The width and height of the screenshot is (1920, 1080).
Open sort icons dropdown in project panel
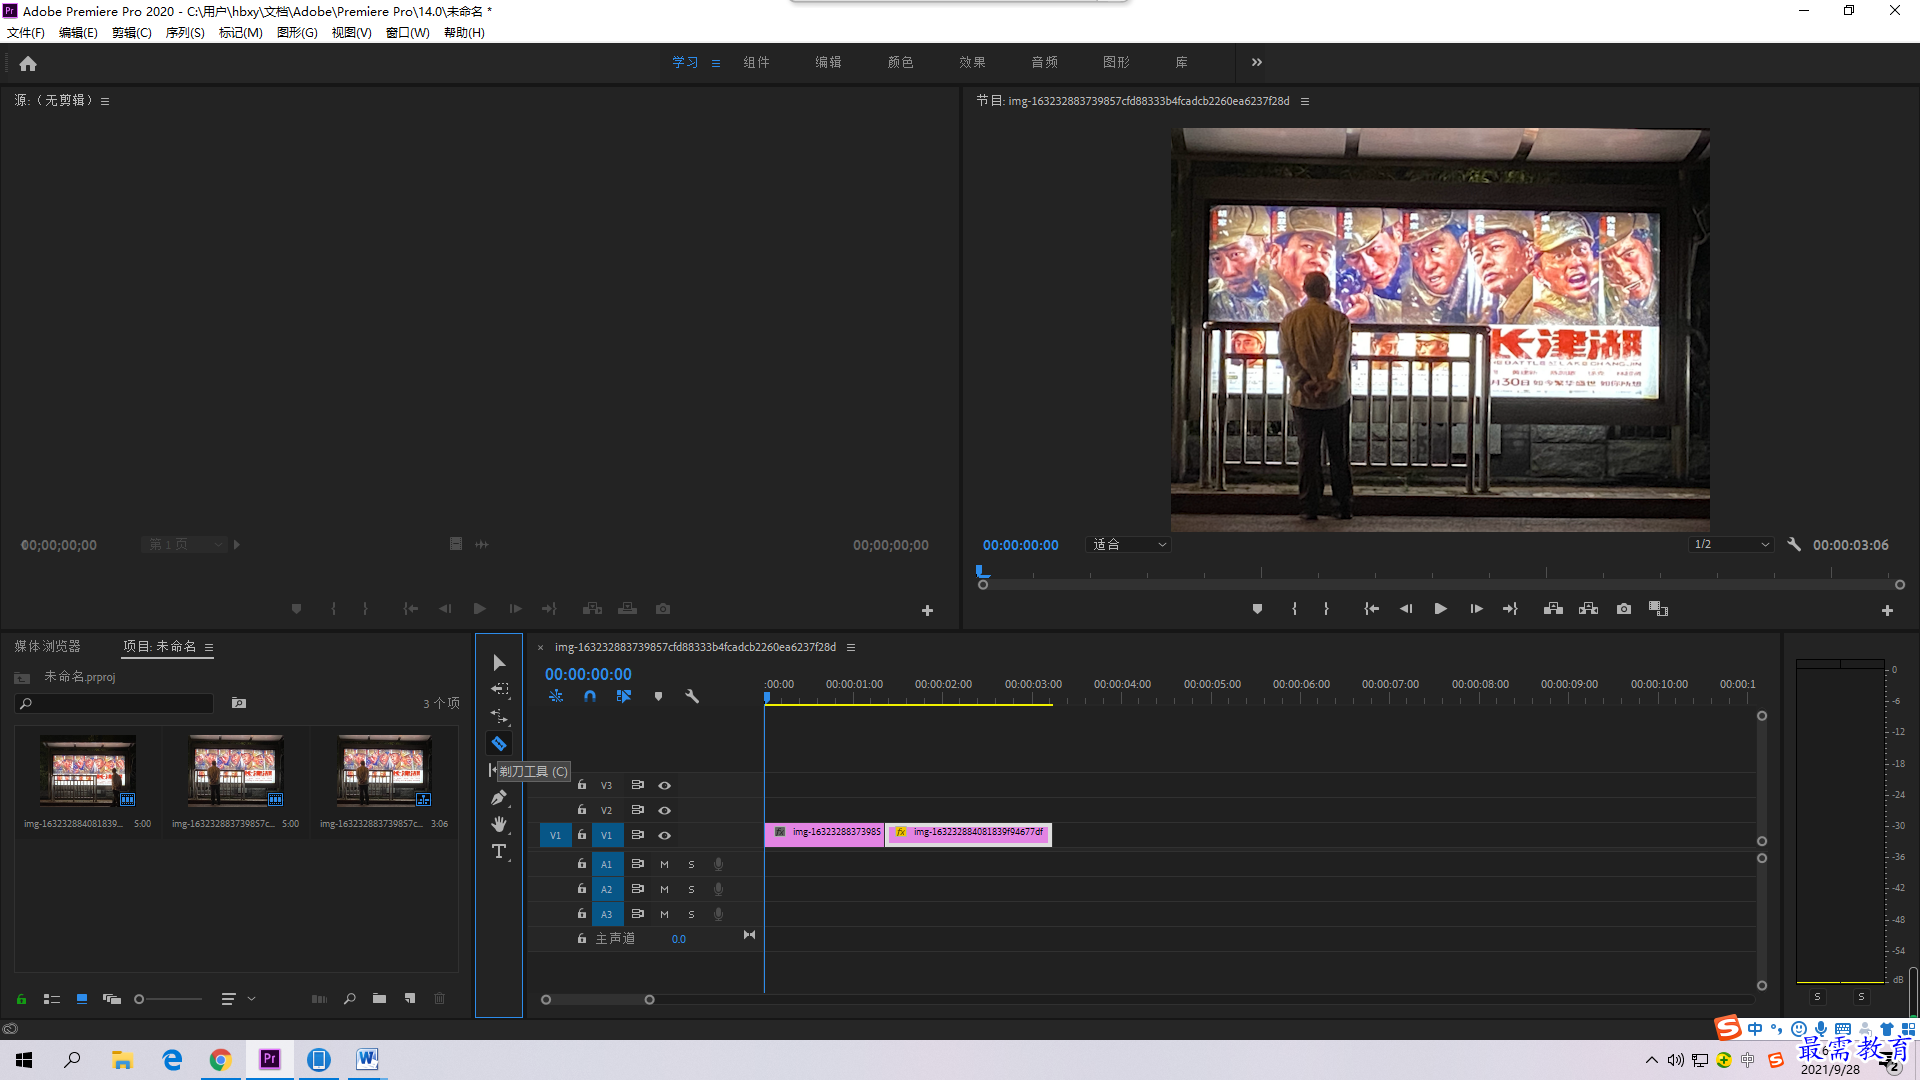[237, 998]
